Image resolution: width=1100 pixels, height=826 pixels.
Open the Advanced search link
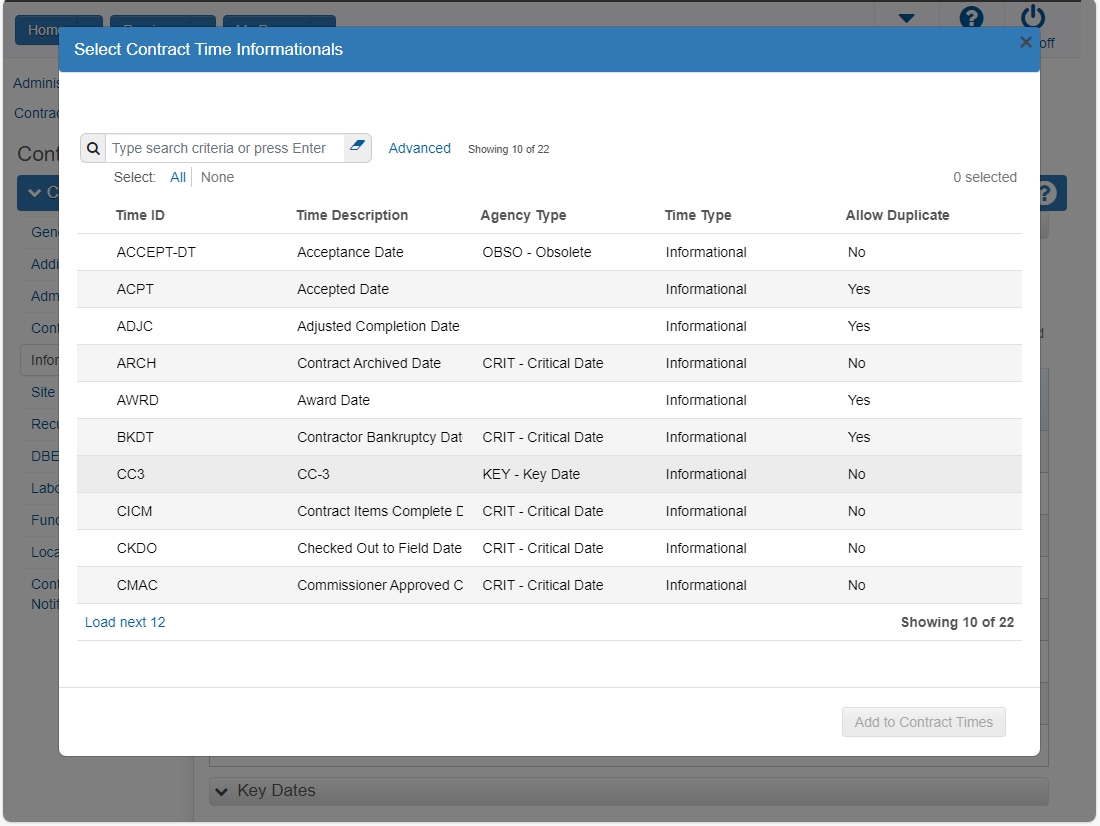(420, 148)
